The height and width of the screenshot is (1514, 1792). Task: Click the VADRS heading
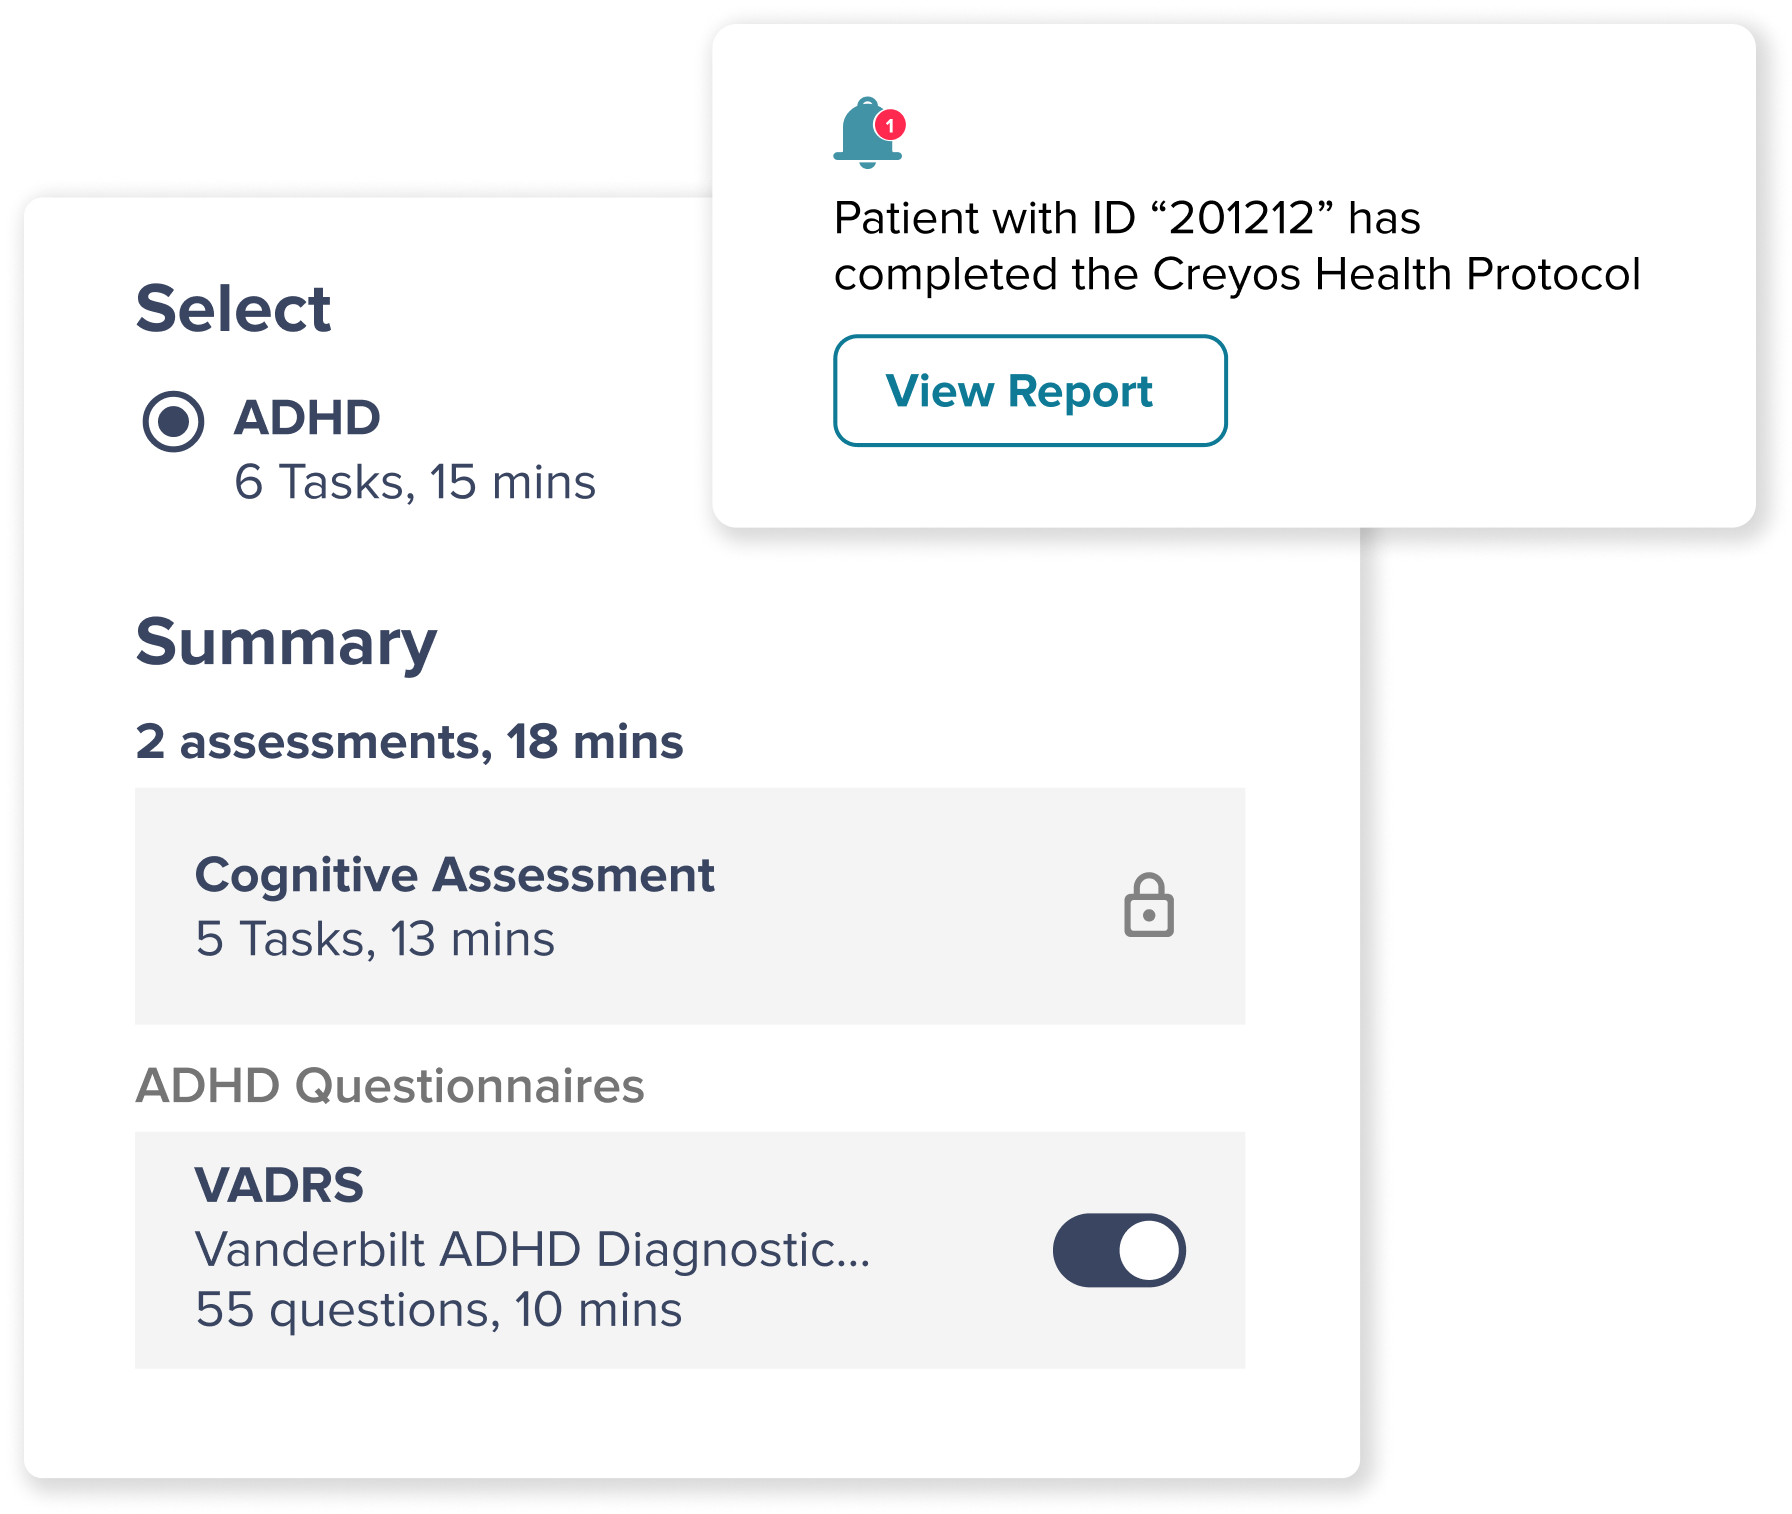(x=279, y=1185)
